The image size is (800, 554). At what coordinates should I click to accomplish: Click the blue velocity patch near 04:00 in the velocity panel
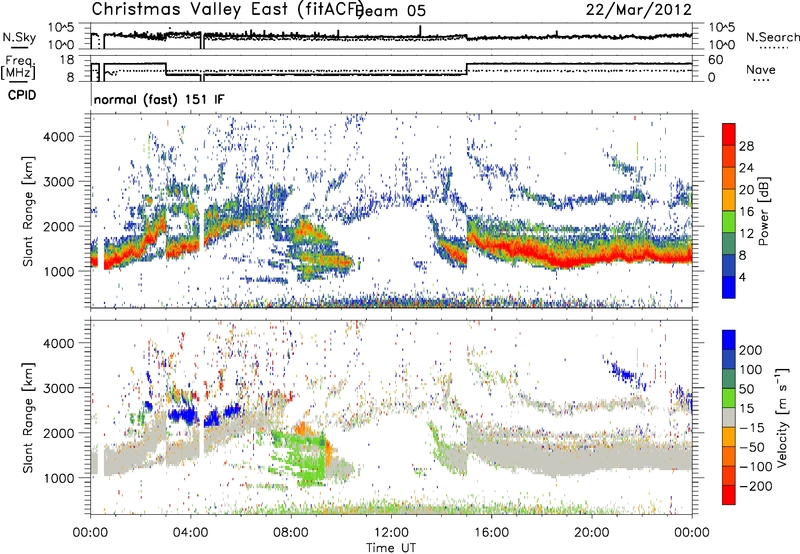click(184, 416)
